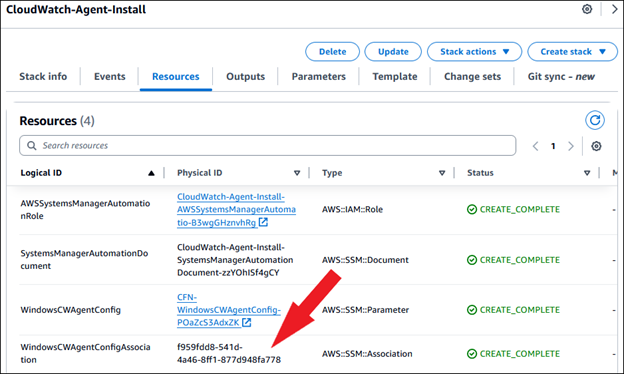Collapse panel using top-right chevron arrow
Viewport: 624px width, 374px height.
[614, 9]
